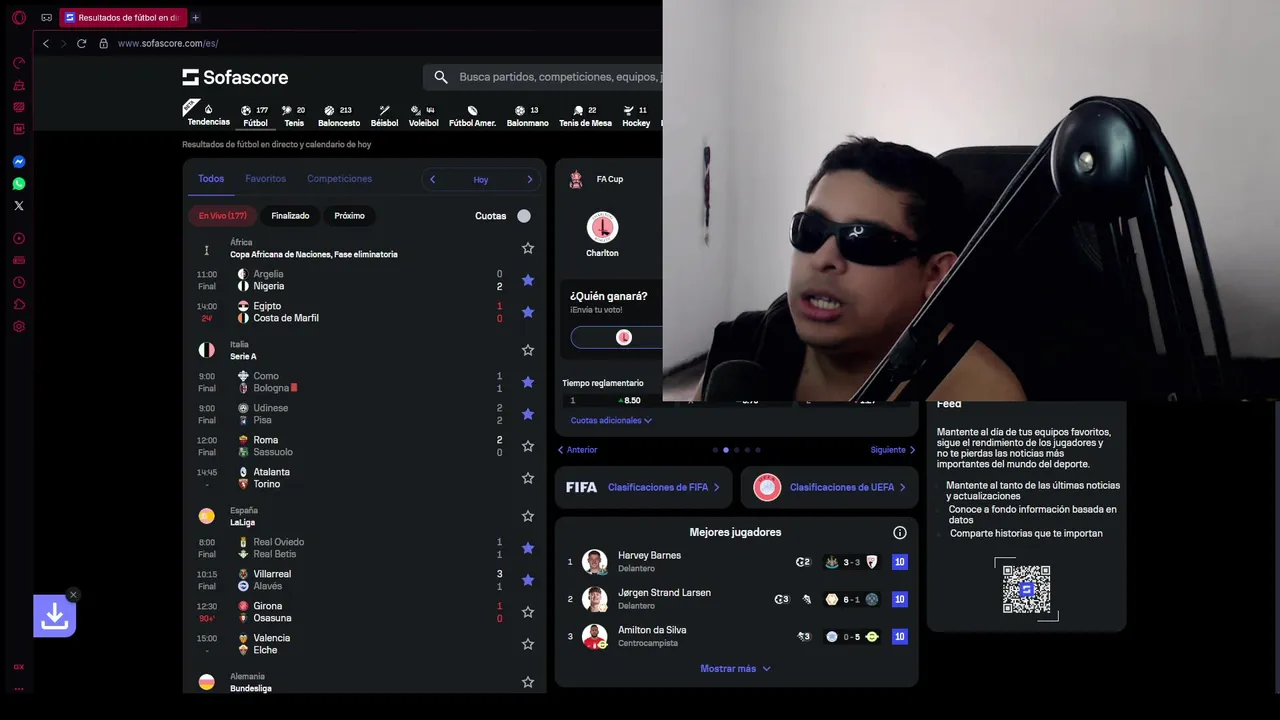This screenshot has width=1280, height=720.
Task: Select the Hockey sport tab
Action: tap(636, 116)
